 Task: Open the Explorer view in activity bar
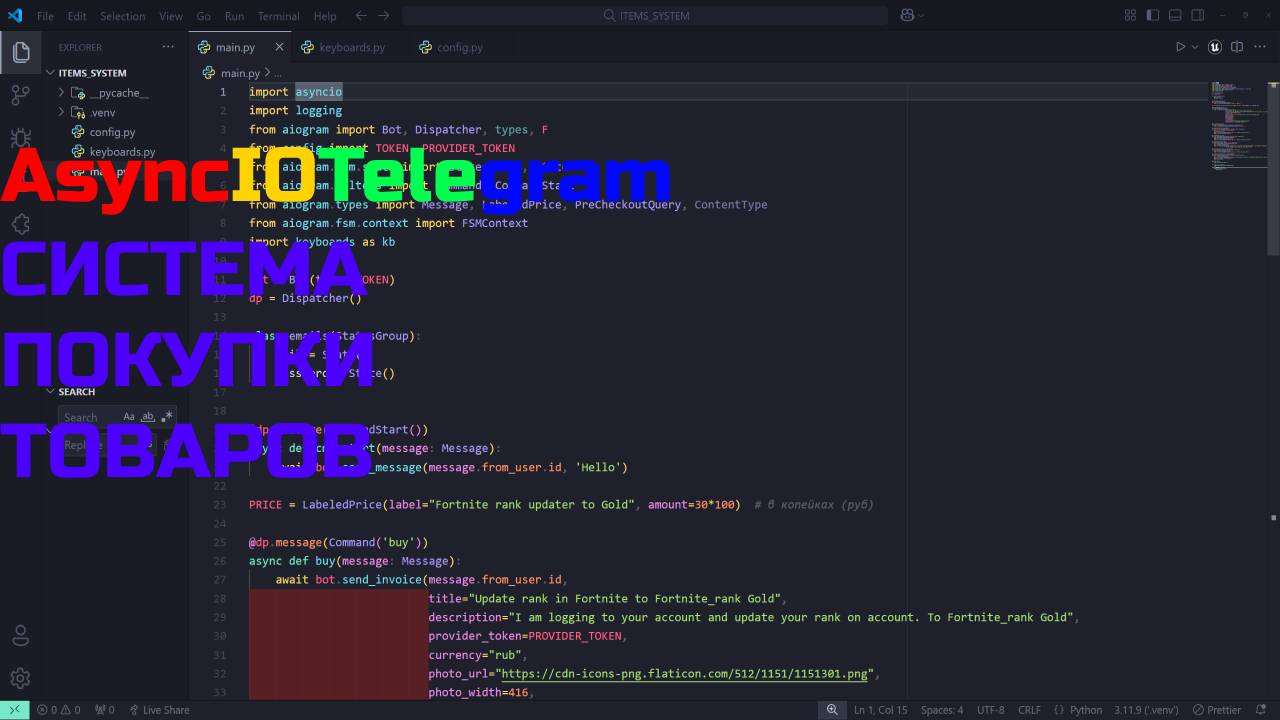click(x=20, y=52)
